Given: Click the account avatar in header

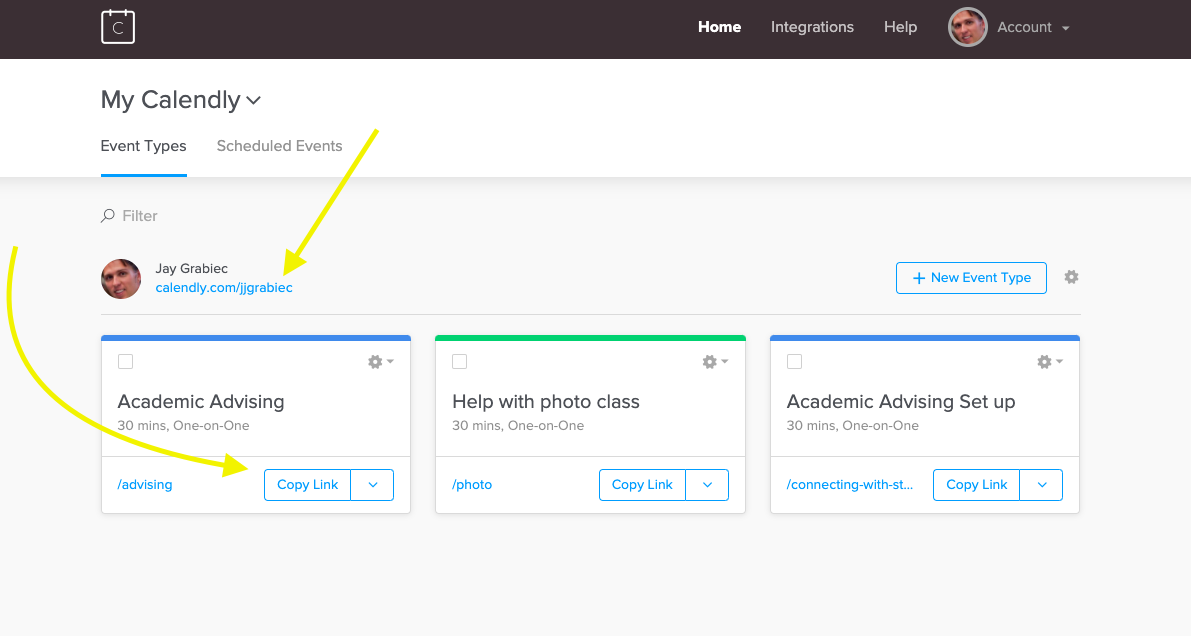Looking at the screenshot, I should coord(967,27).
